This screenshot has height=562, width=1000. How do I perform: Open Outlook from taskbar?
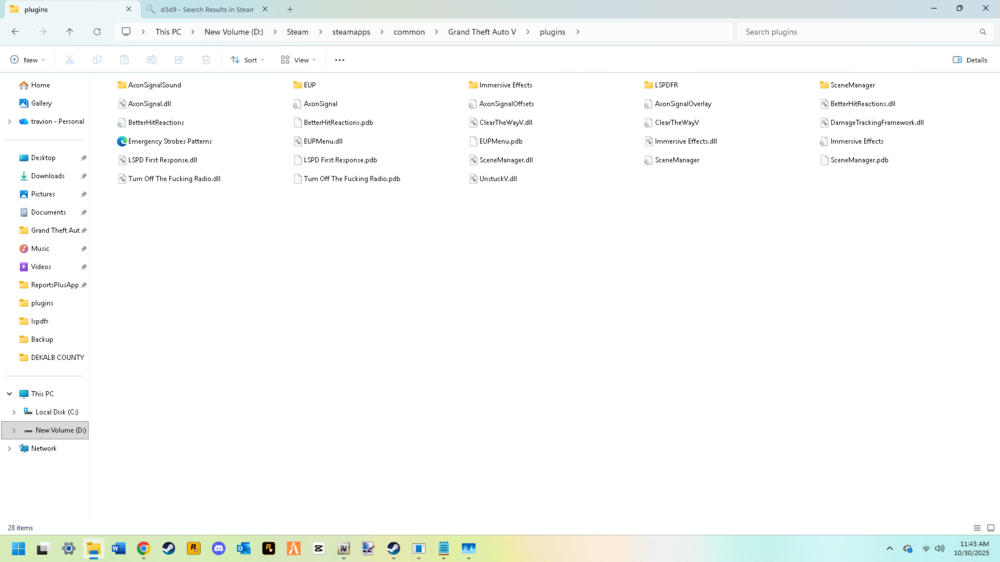(244, 549)
